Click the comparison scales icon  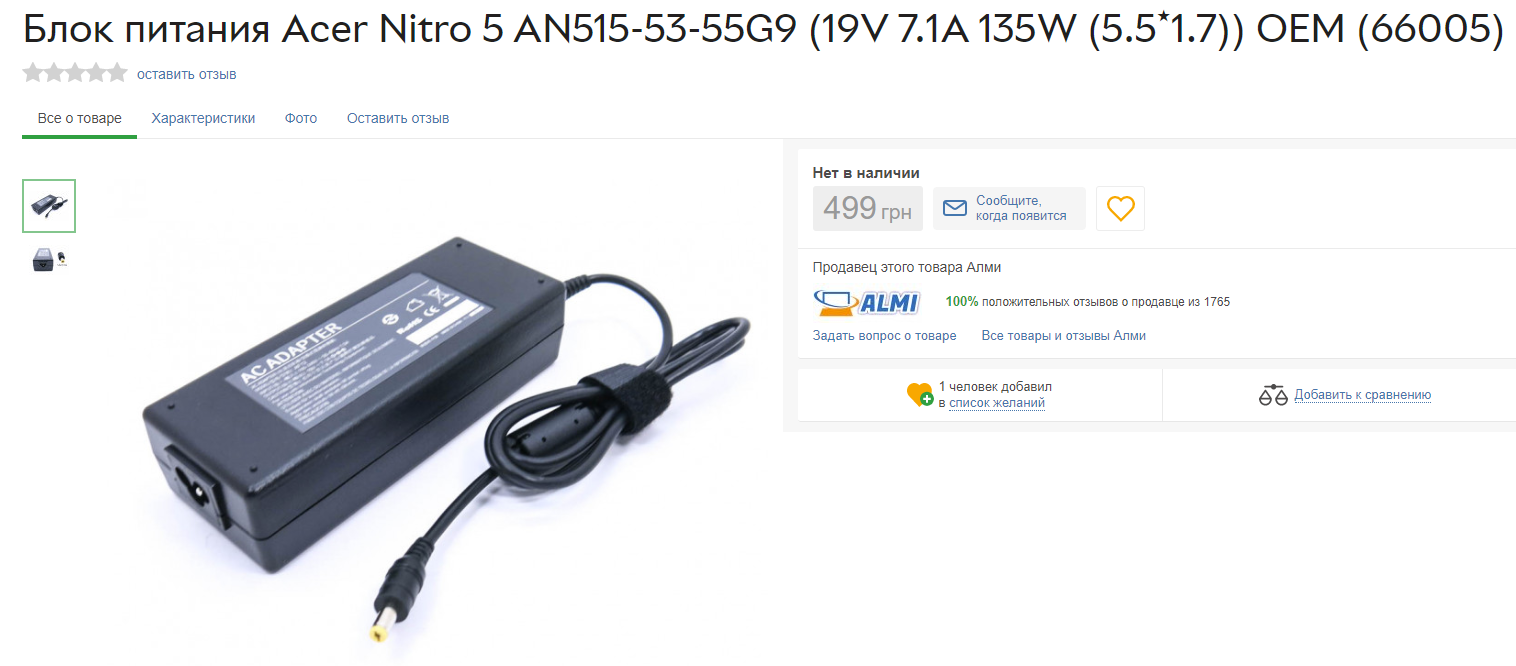(x=1272, y=395)
